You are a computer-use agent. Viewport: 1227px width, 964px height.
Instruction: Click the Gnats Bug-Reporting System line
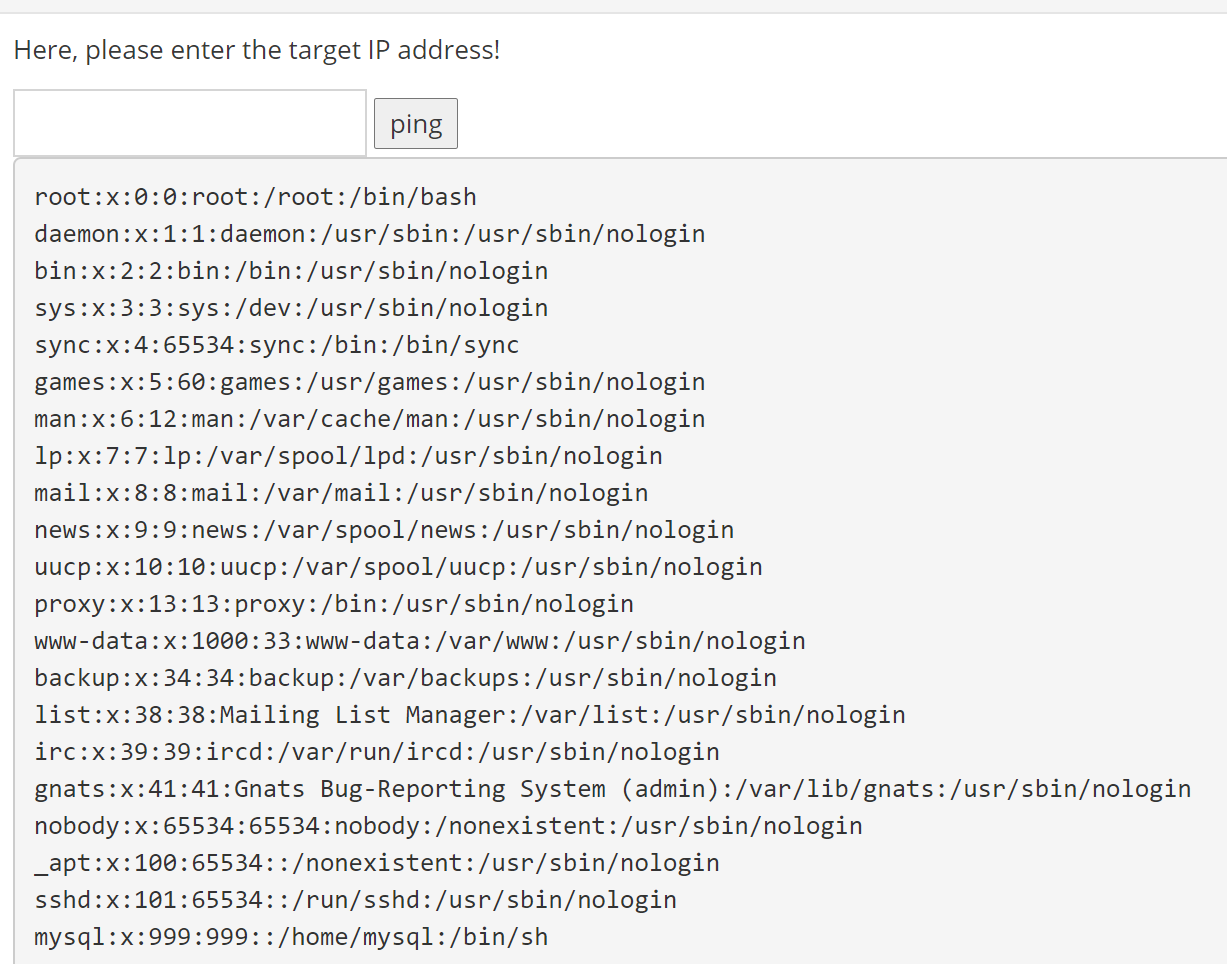coord(612,789)
